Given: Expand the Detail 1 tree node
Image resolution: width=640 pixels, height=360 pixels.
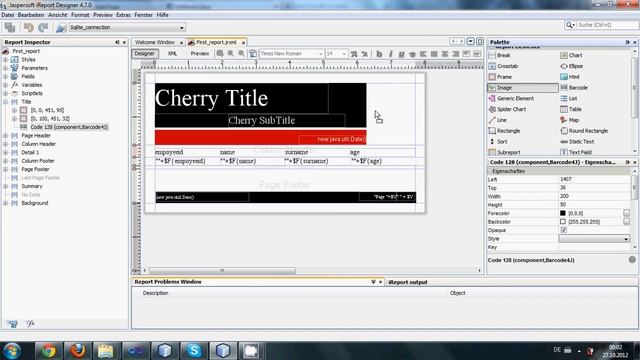Looking at the screenshot, I should point(6,152).
